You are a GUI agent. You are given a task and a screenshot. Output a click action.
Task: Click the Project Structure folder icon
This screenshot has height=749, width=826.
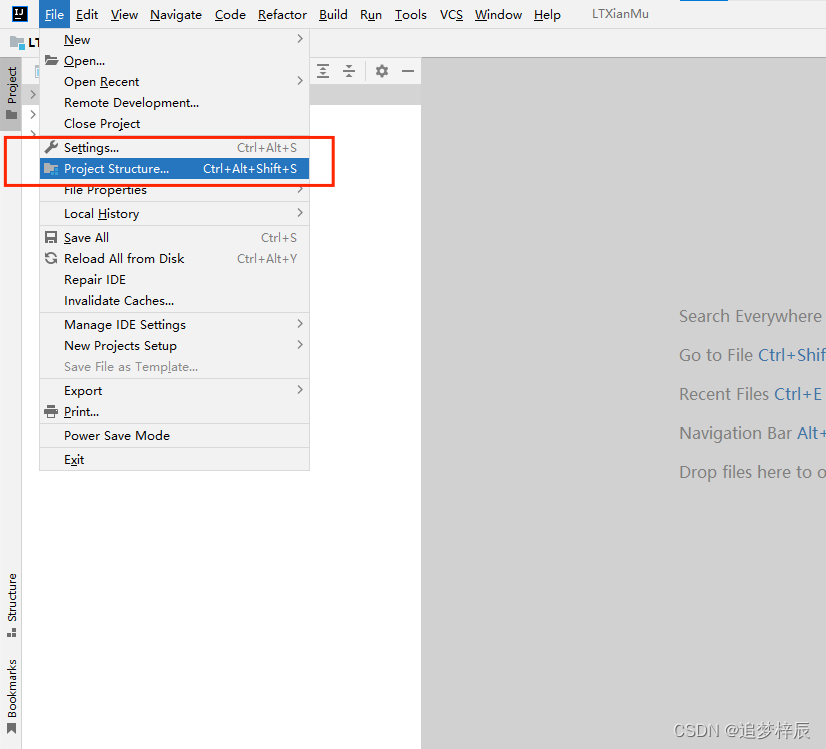(51, 169)
